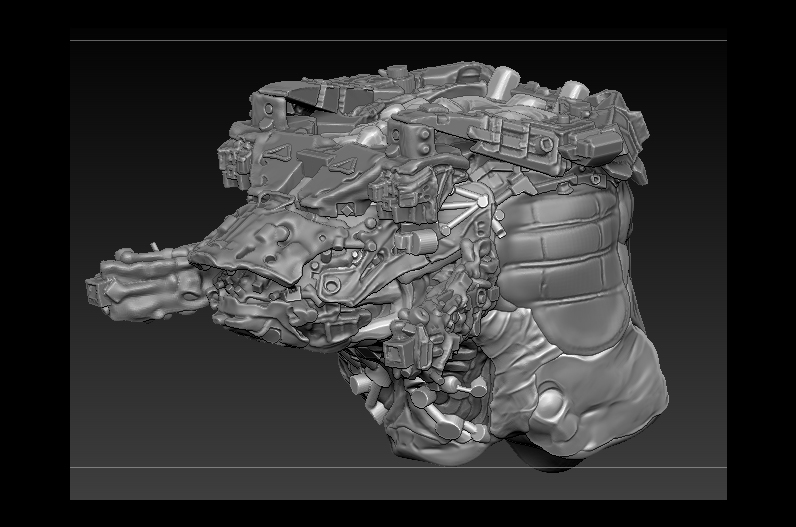Click the bottom horizontal canvas frame line
The width and height of the screenshot is (796, 527).
point(398,467)
